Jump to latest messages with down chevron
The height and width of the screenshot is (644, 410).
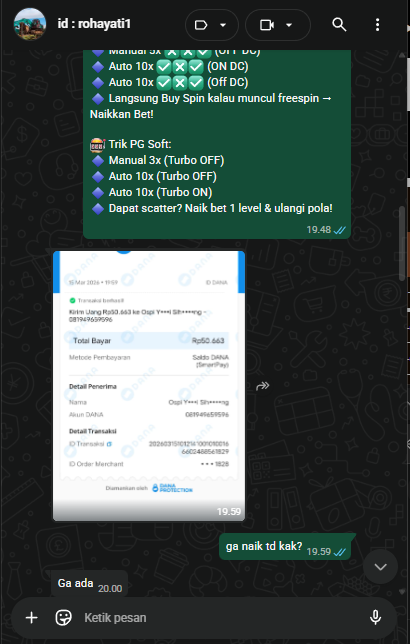point(380,567)
